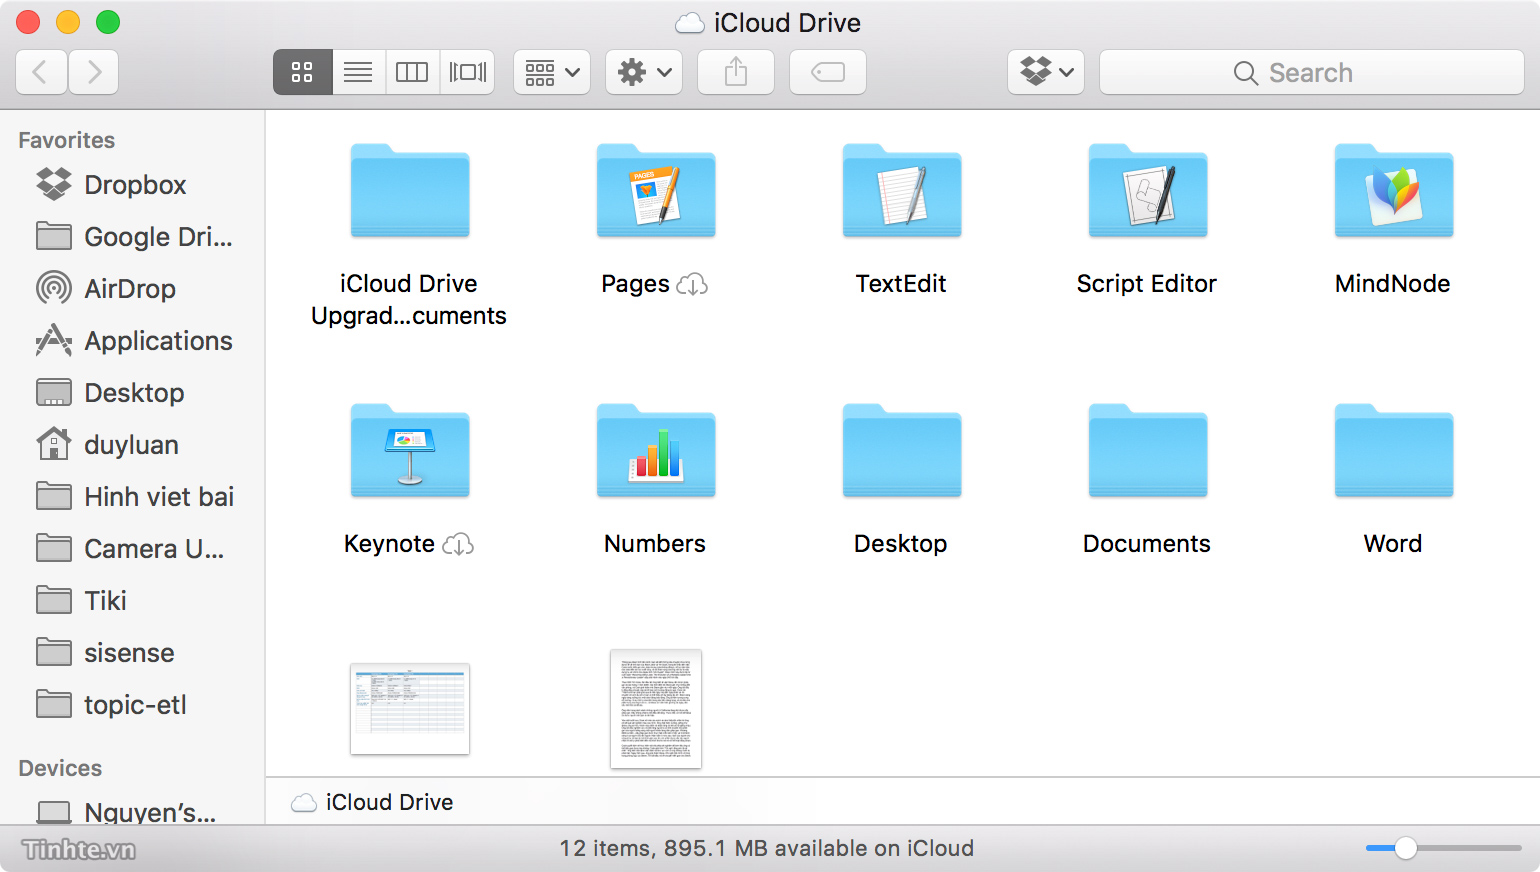
Task: Select the Script Editor folder icon
Action: (1148, 190)
